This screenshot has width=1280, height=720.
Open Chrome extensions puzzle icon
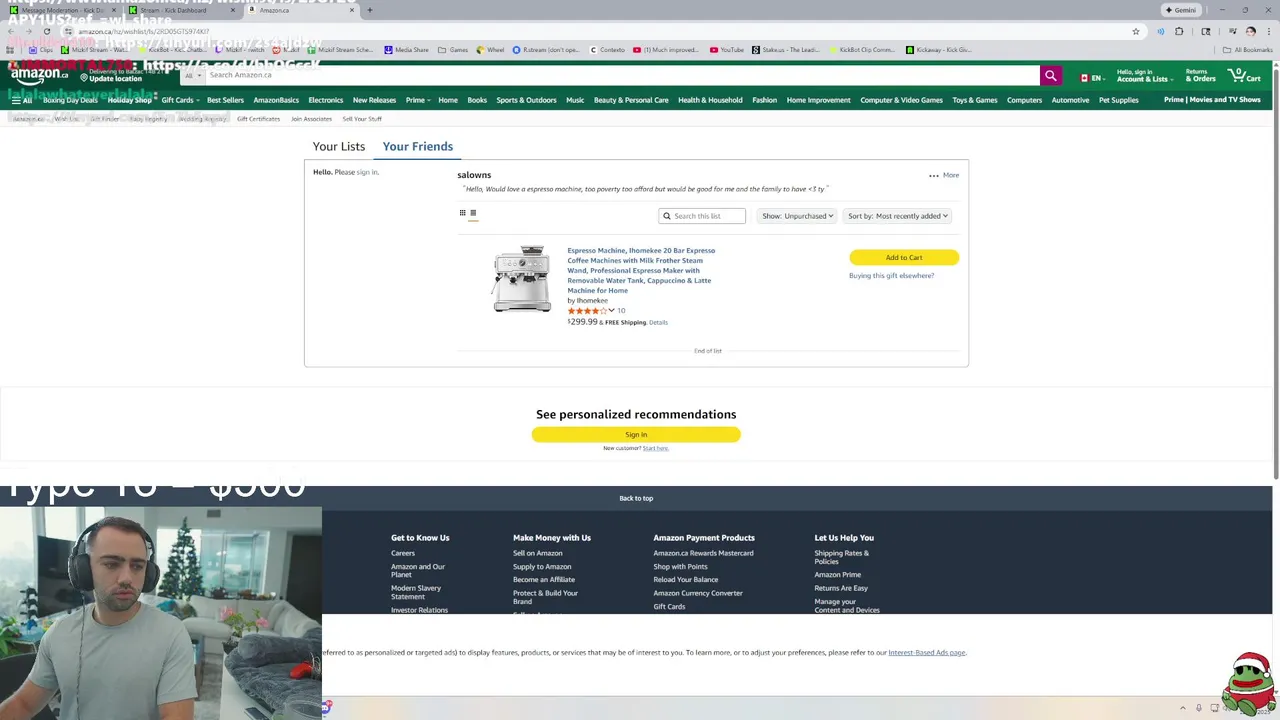tap(1179, 32)
